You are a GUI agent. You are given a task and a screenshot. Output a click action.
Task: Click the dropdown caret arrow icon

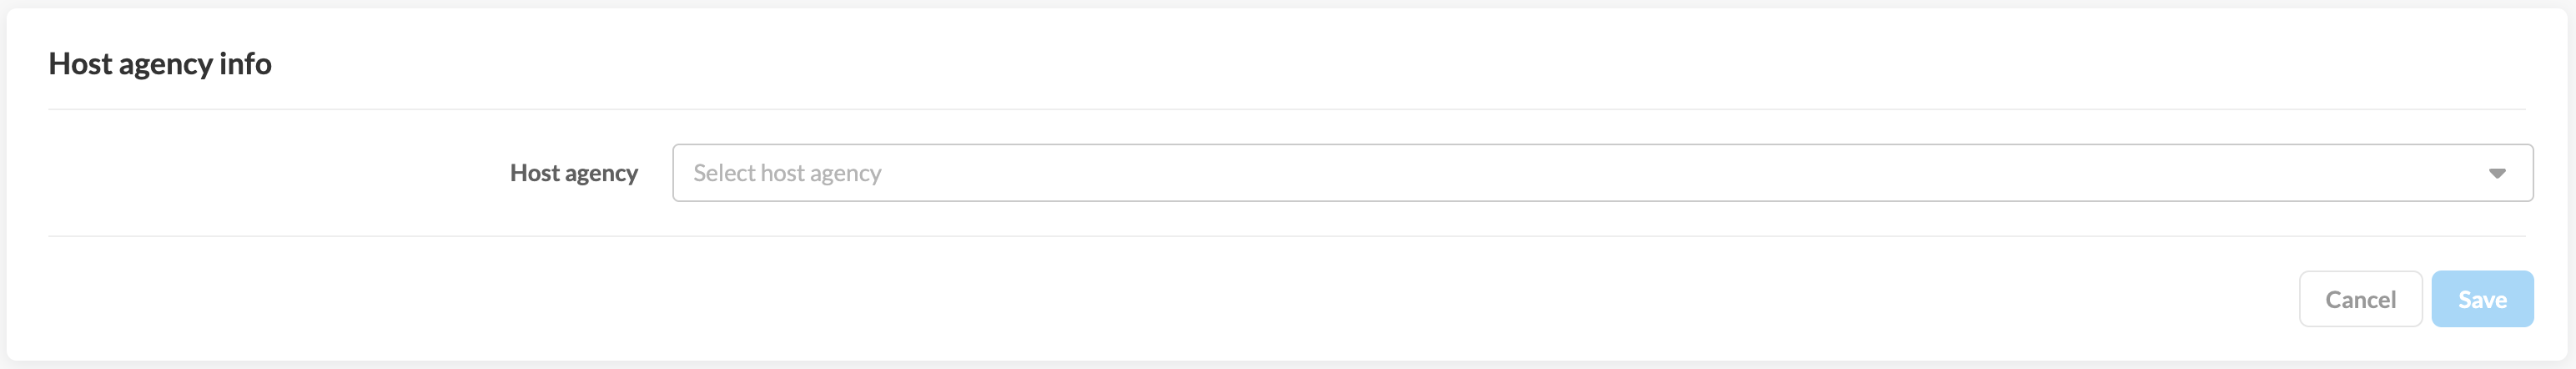point(2496,173)
